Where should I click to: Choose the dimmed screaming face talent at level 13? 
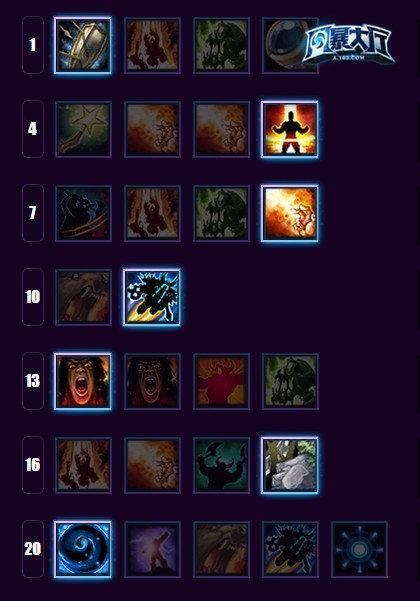coord(153,381)
